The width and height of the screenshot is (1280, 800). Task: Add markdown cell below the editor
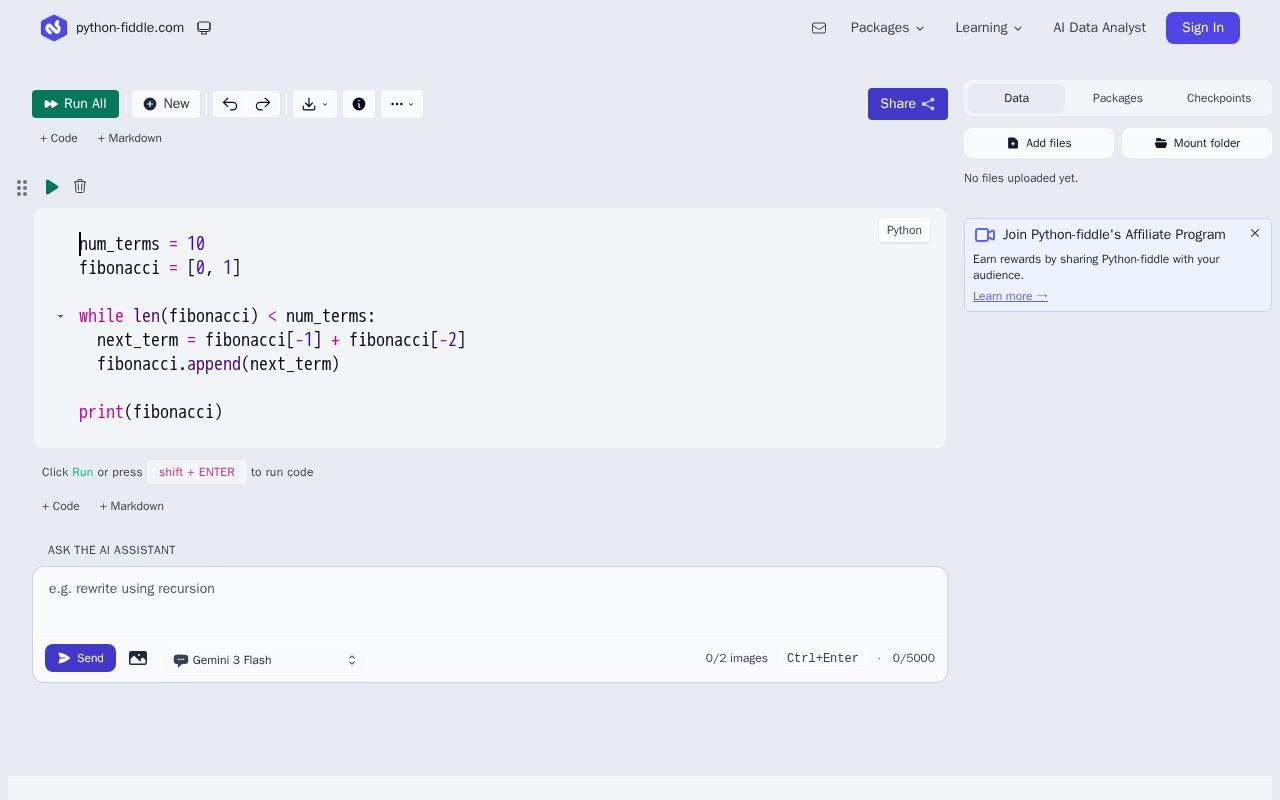[132, 506]
